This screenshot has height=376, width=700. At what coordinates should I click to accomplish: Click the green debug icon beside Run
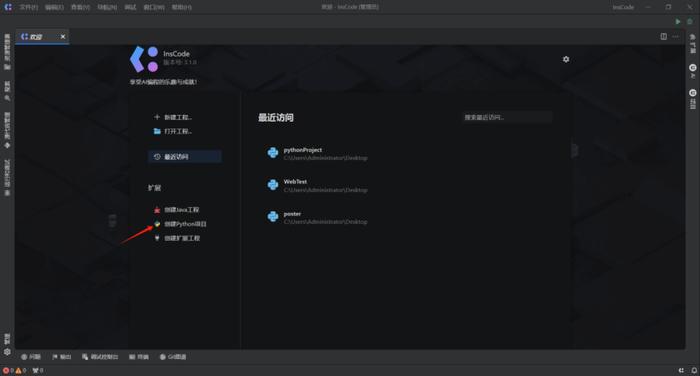[x=690, y=21]
